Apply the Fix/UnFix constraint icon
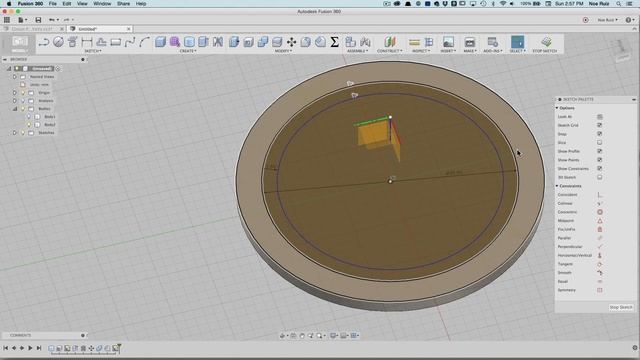 pyautogui.click(x=600, y=229)
